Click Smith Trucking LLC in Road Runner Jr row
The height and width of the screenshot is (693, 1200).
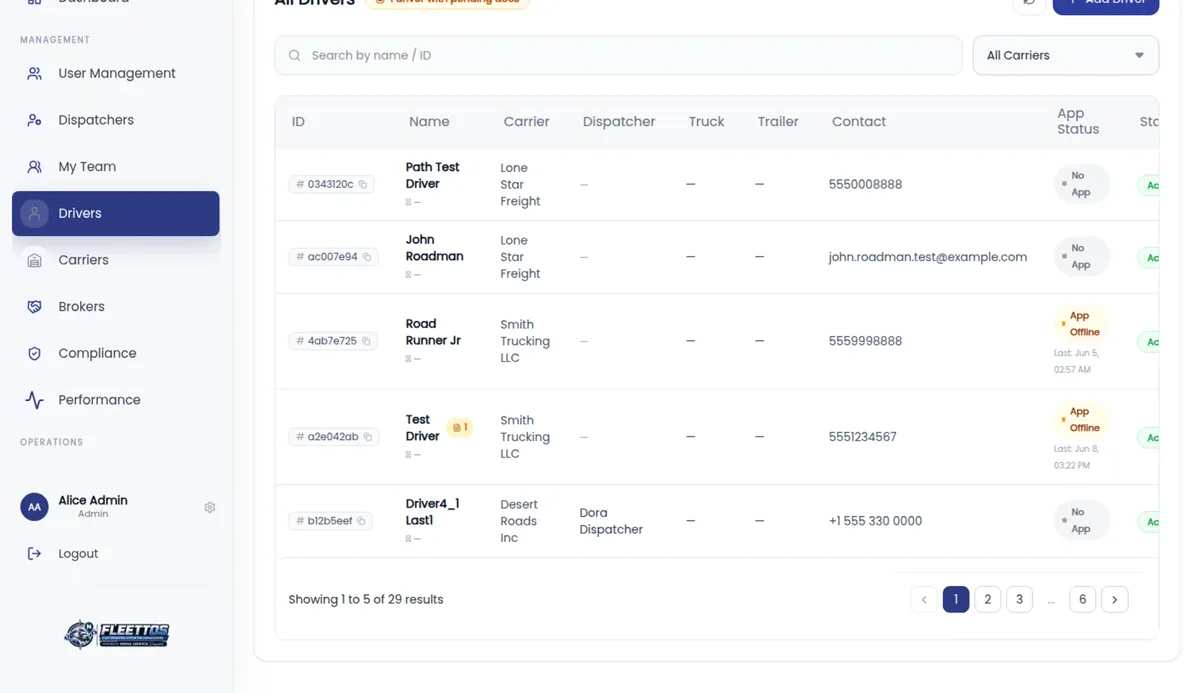(525, 341)
